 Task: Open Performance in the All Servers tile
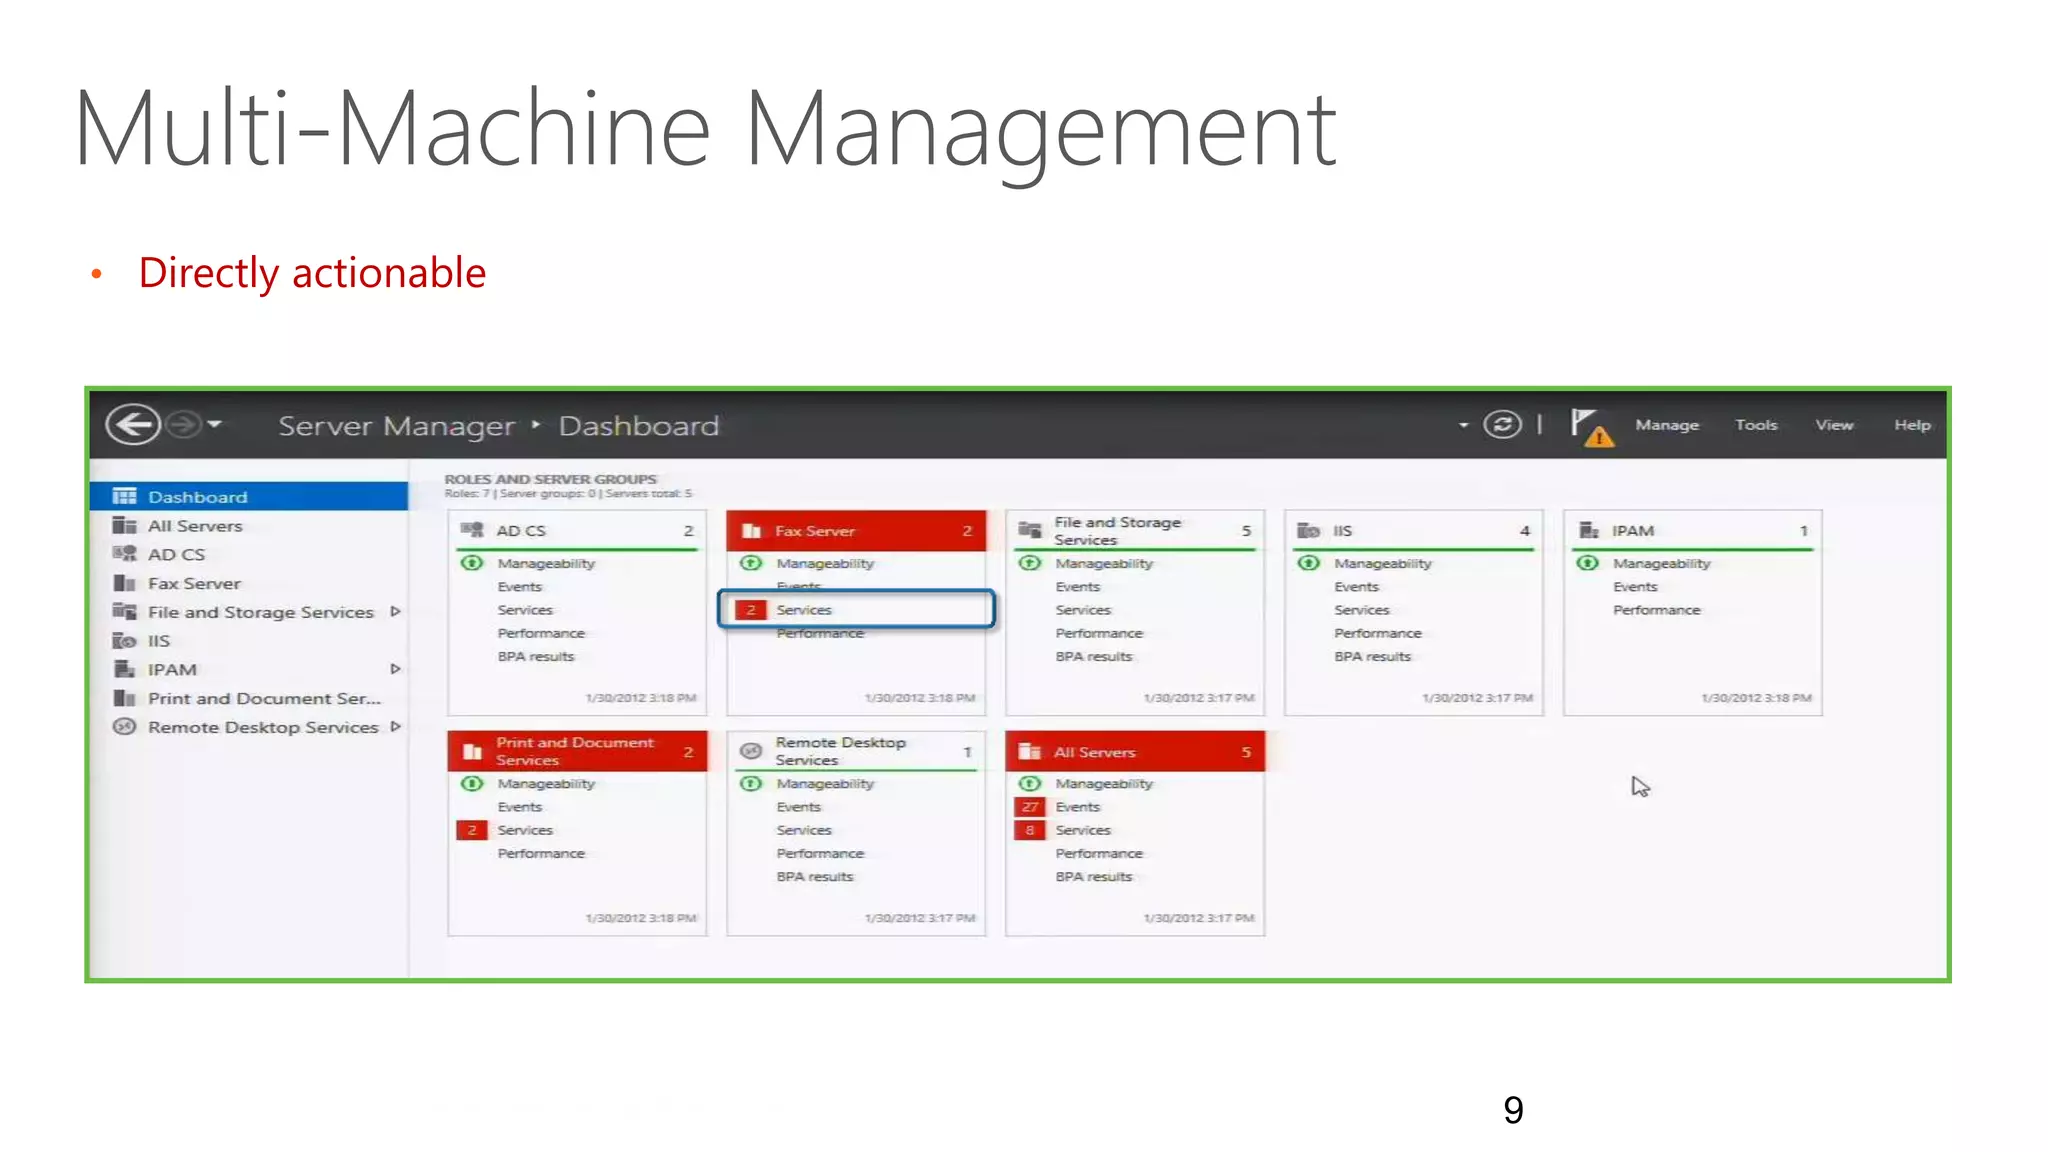coord(1099,854)
